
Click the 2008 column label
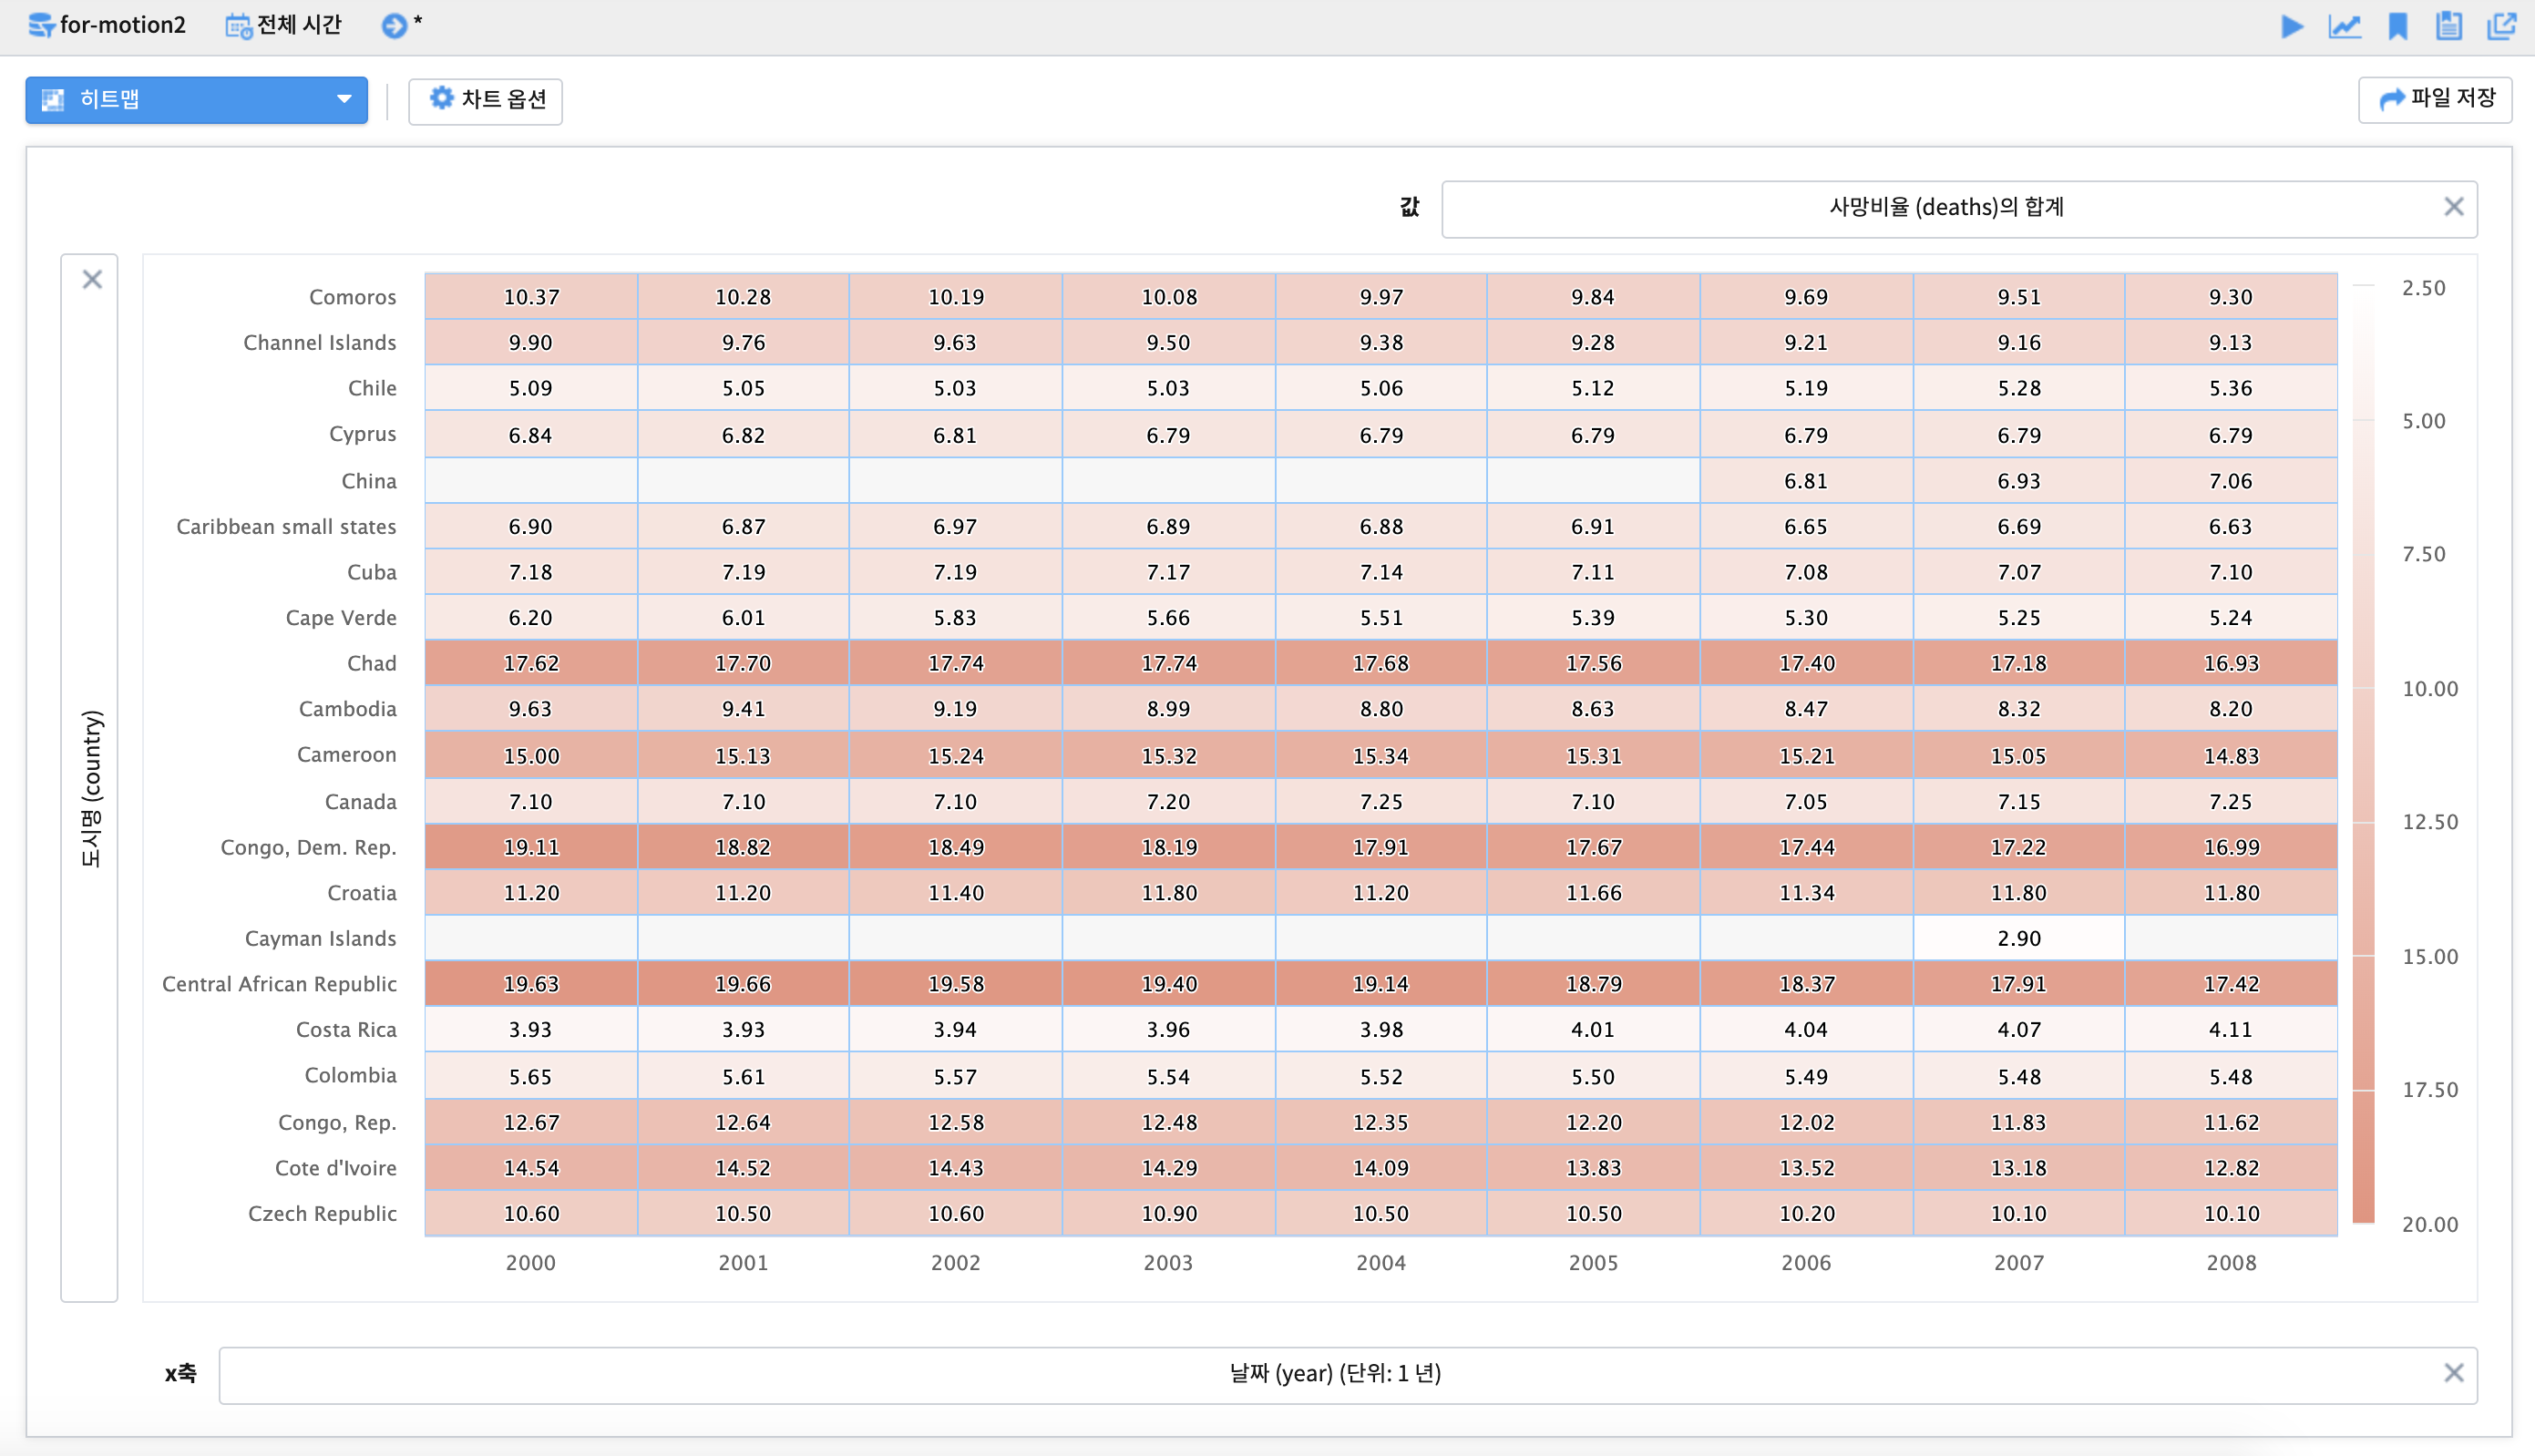coord(2231,1263)
